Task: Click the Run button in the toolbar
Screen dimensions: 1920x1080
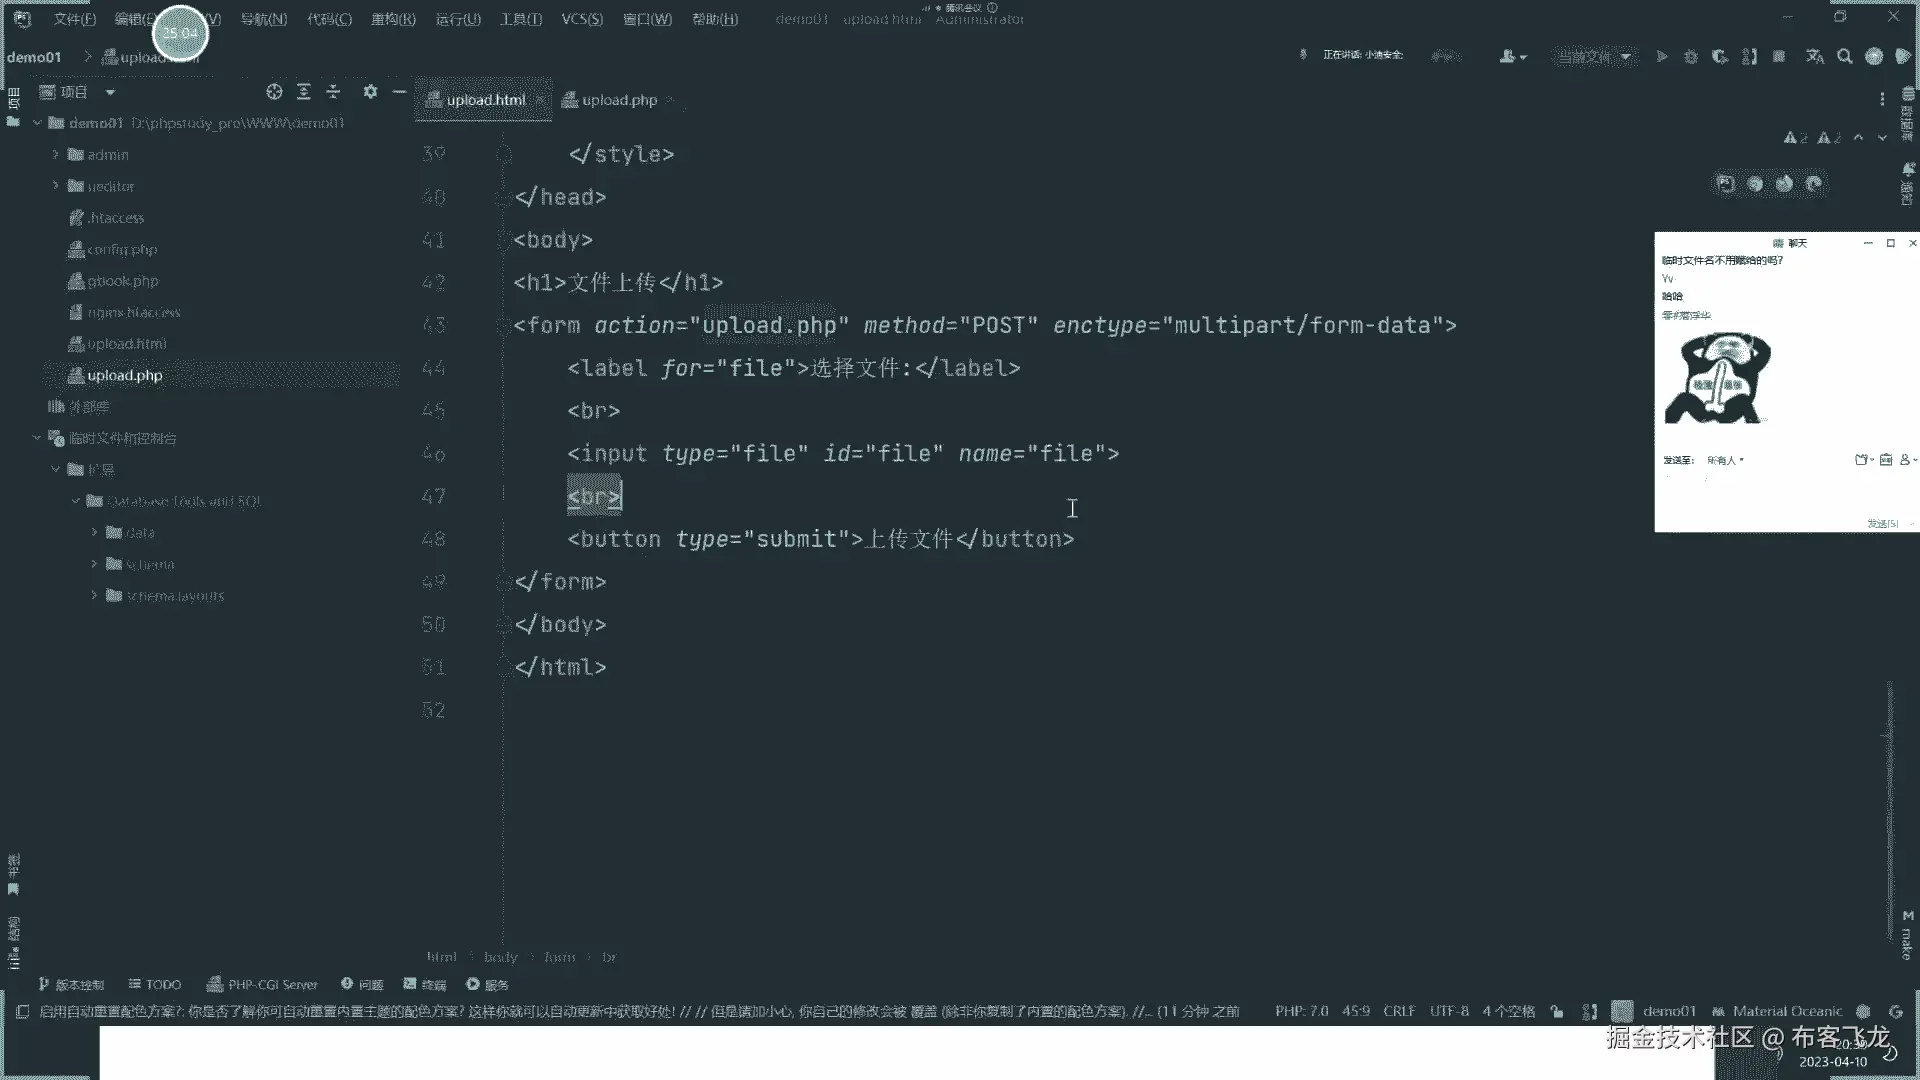Action: click(x=1662, y=57)
